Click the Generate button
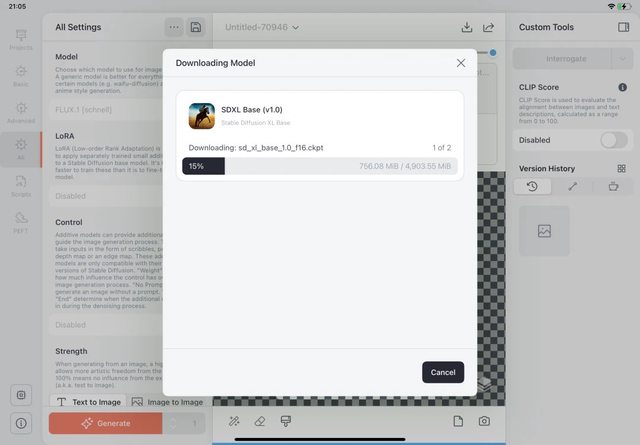This screenshot has width=640, height=445. click(105, 423)
